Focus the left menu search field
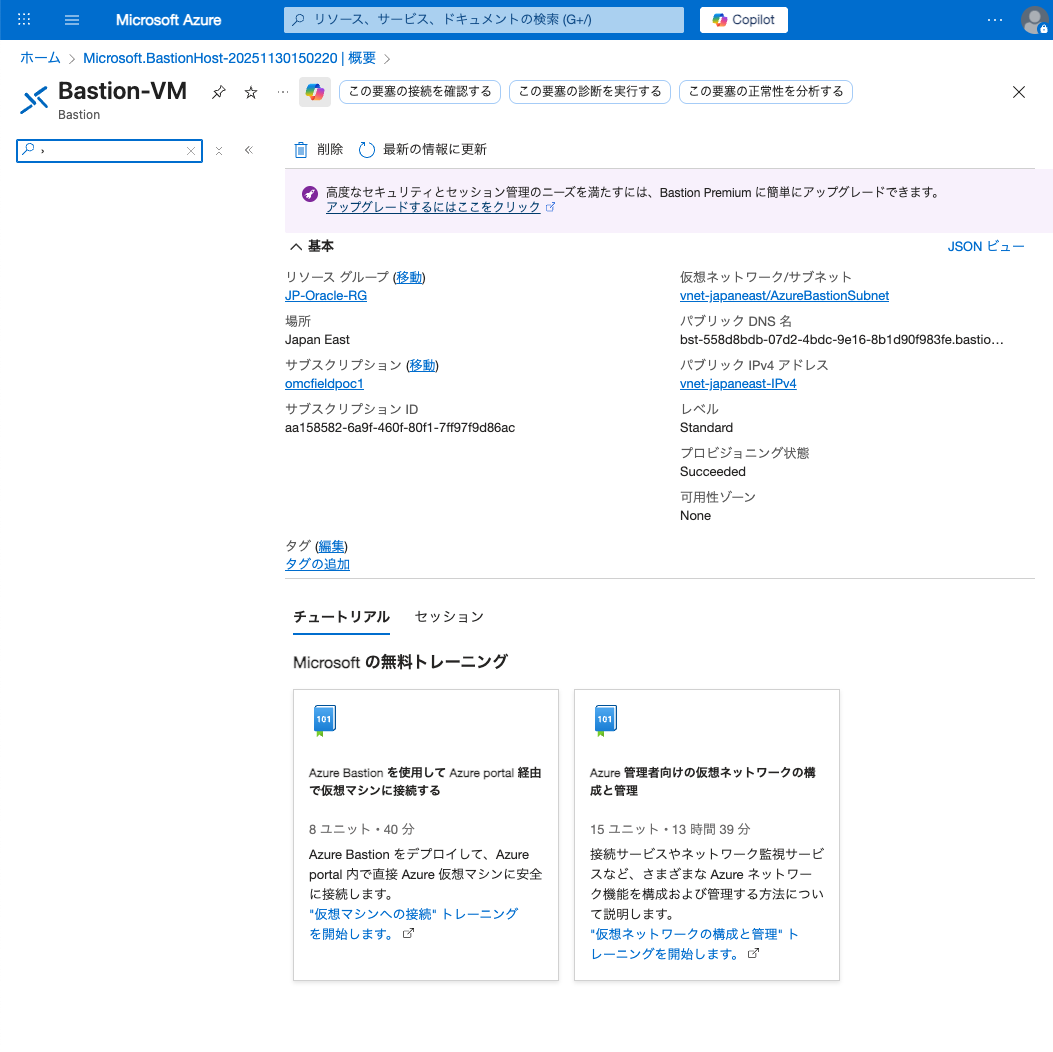 point(109,150)
